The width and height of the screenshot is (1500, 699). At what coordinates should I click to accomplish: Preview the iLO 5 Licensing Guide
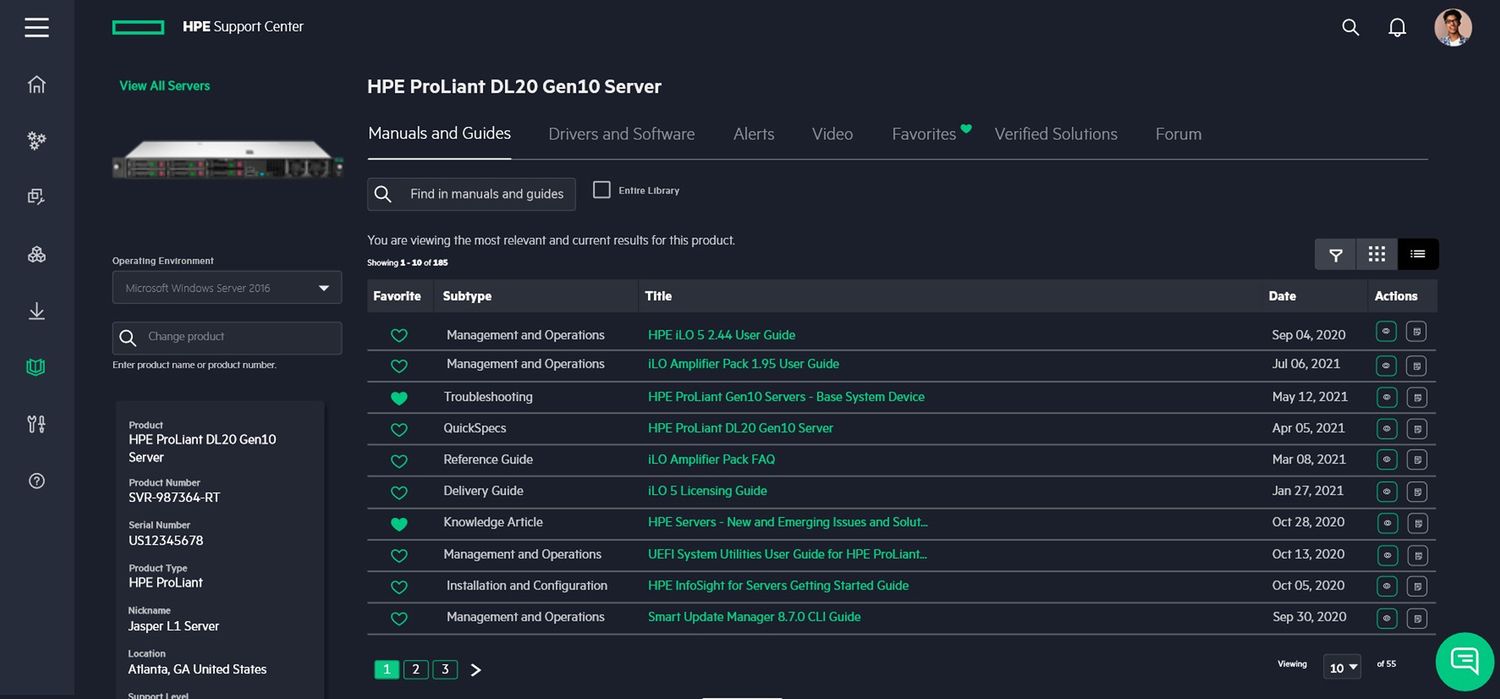tap(1386, 492)
